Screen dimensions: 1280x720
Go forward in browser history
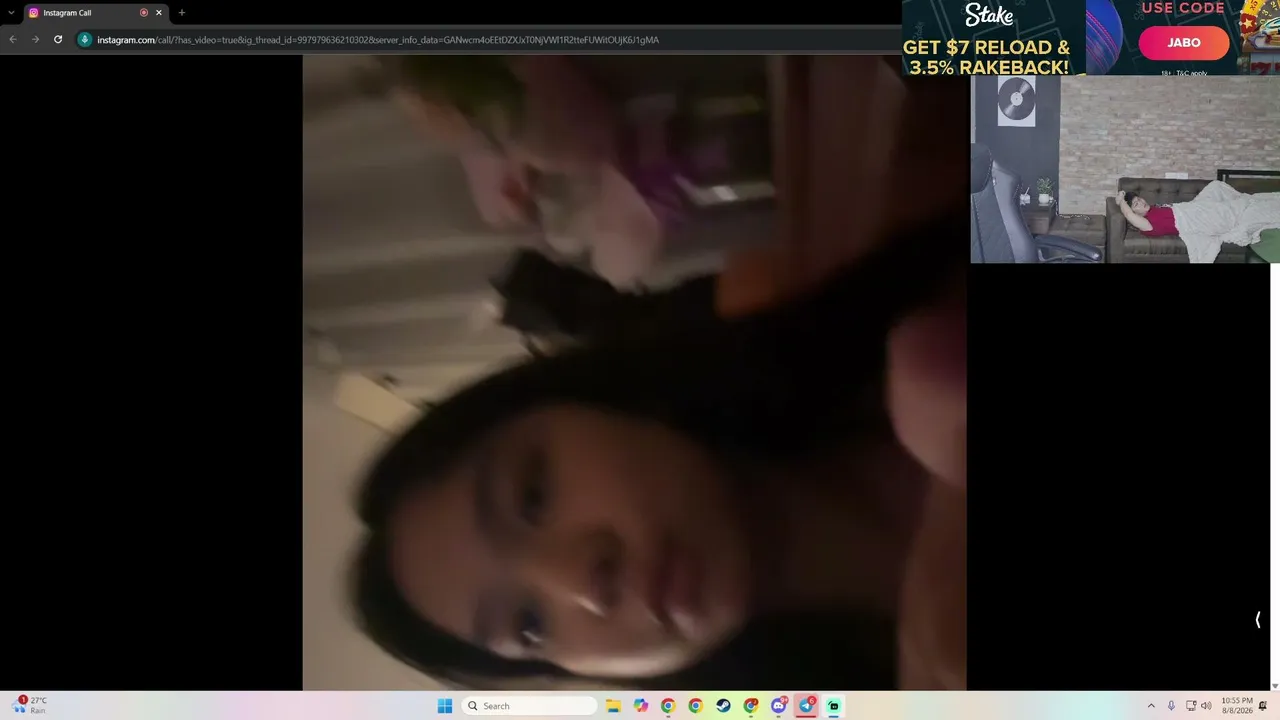pyautogui.click(x=35, y=40)
